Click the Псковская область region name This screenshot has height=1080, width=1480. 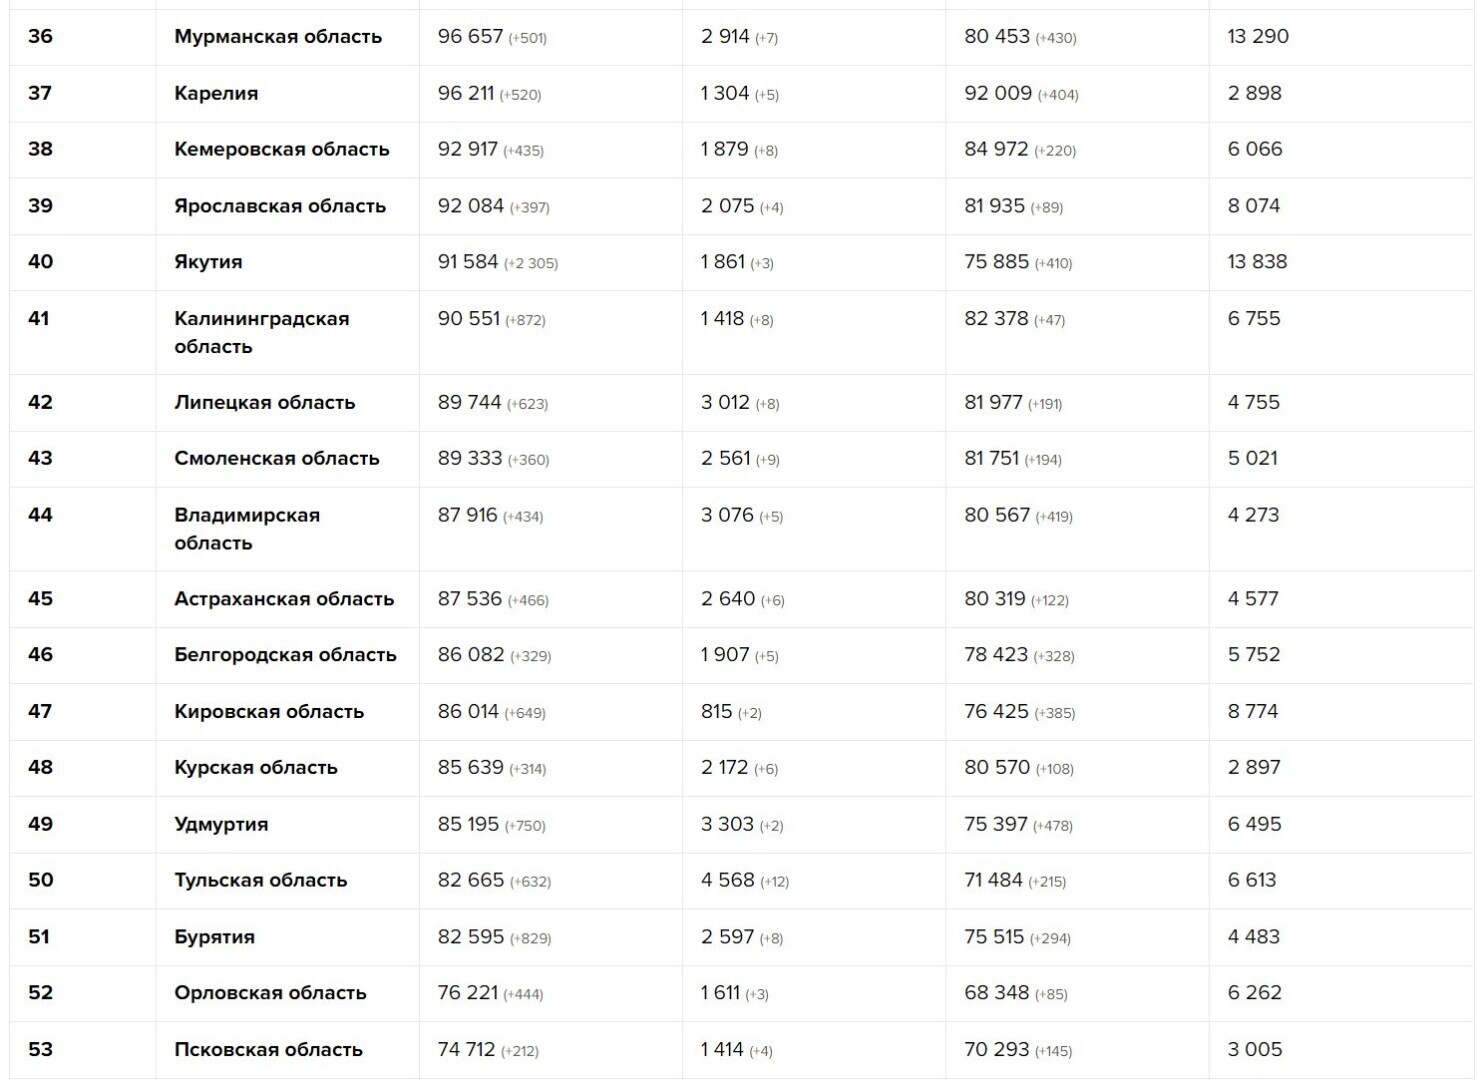pyautogui.click(x=268, y=1050)
